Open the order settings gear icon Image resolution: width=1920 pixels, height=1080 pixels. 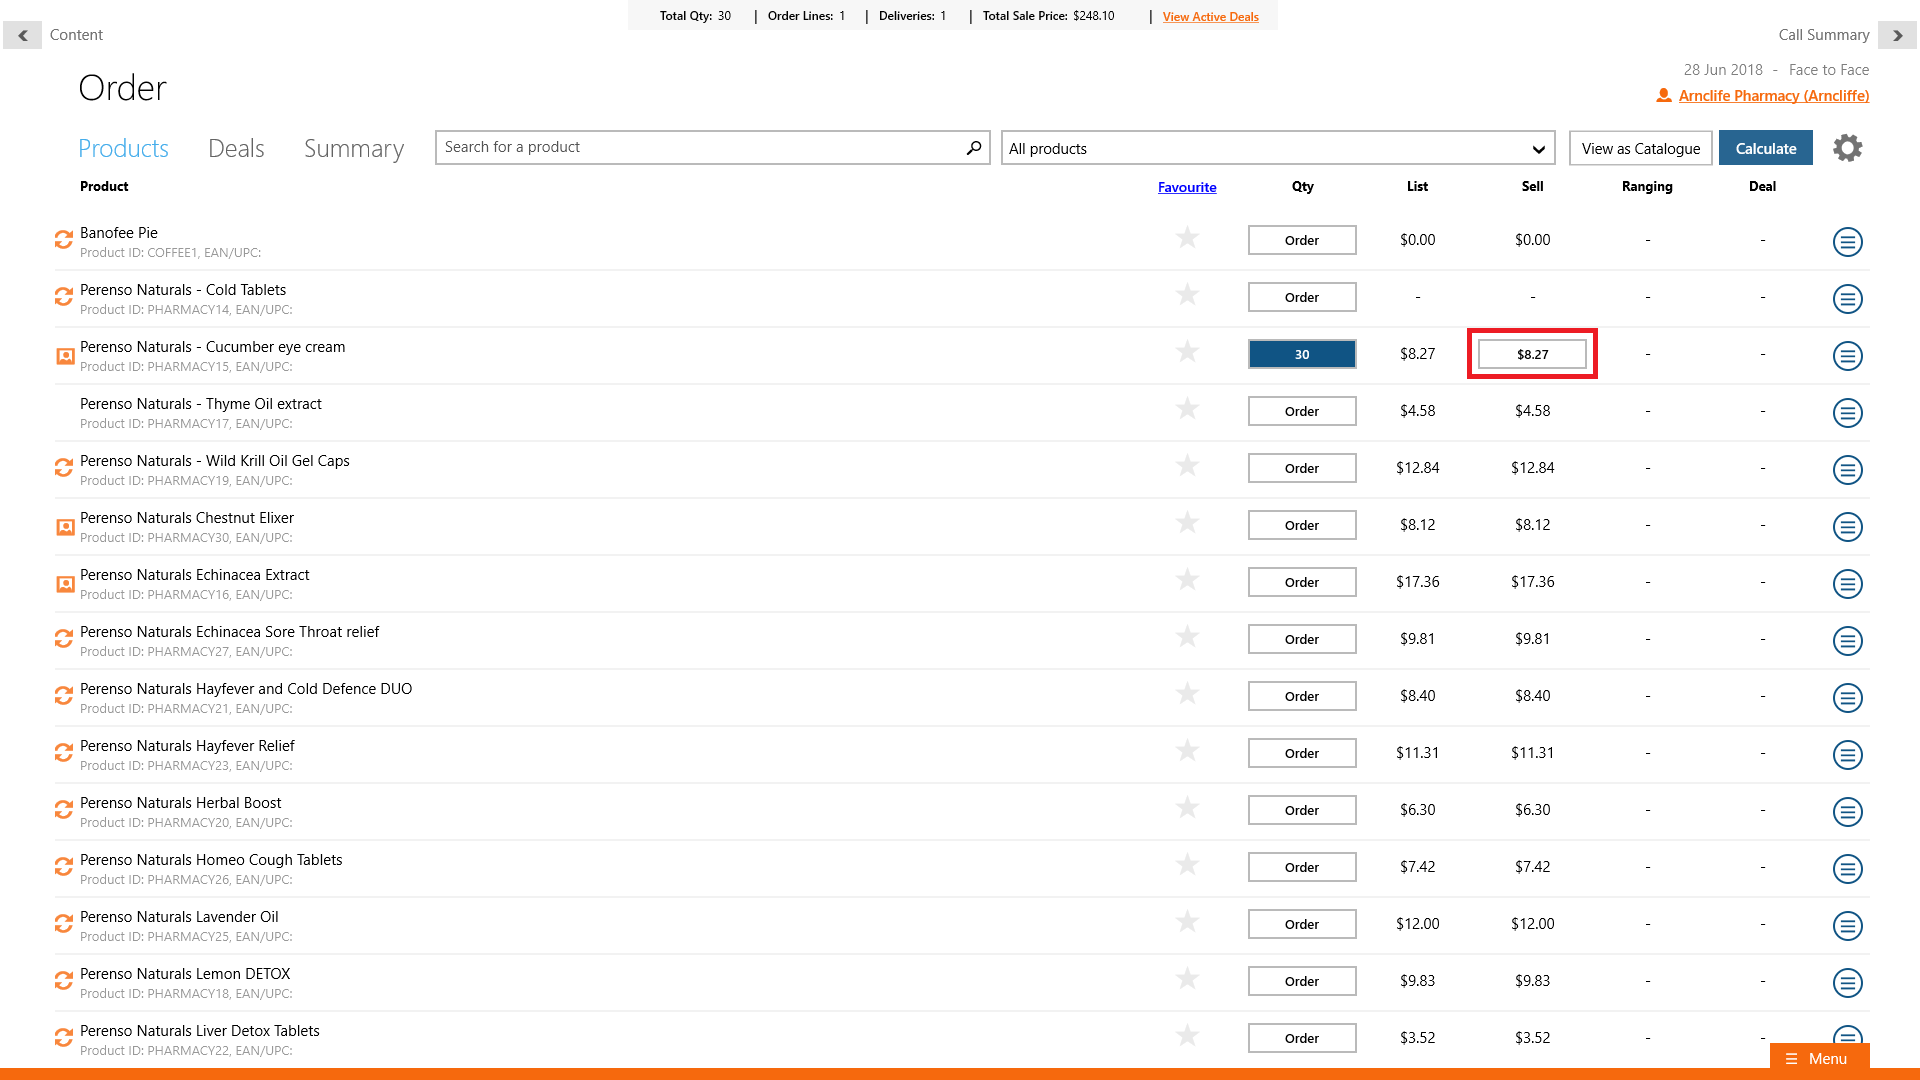click(x=1847, y=148)
